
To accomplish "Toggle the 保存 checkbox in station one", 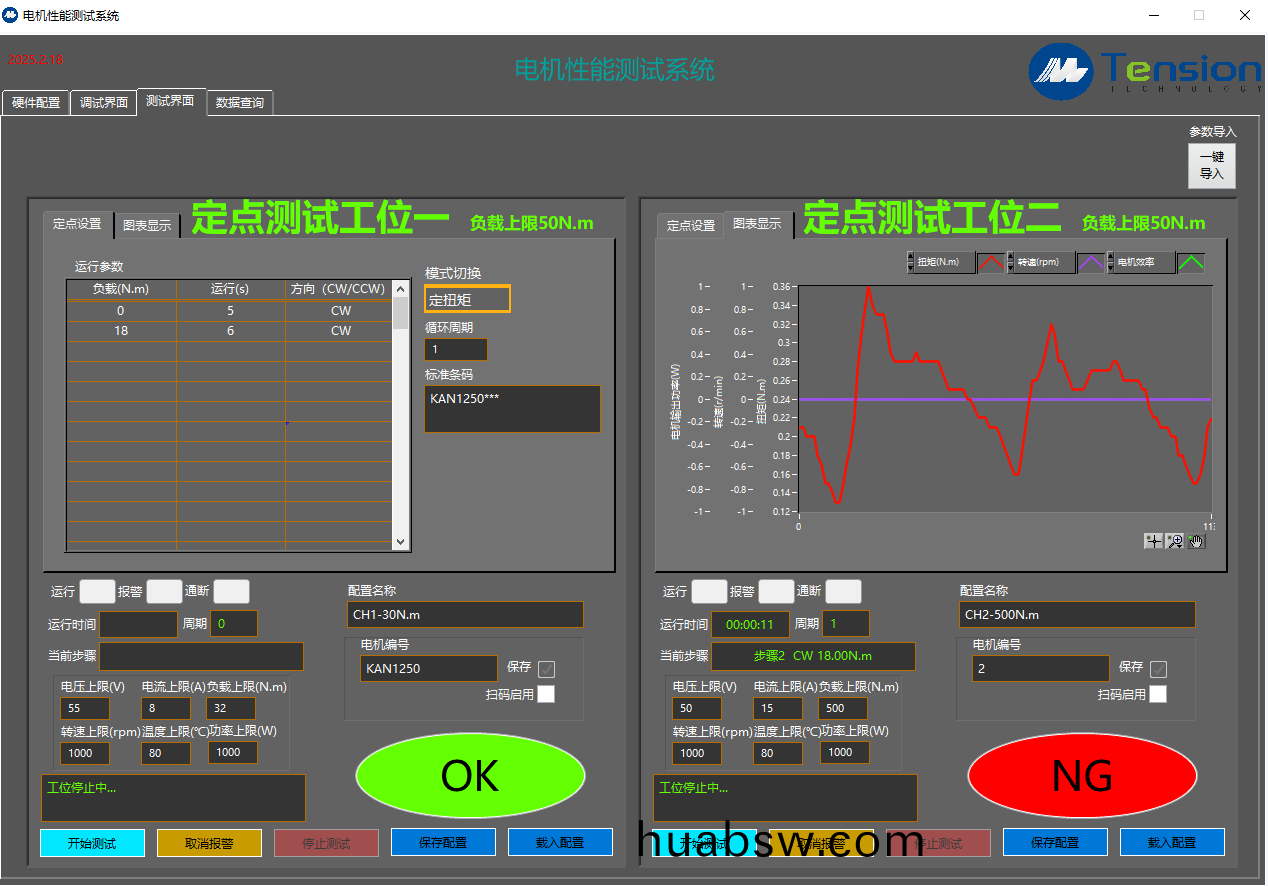I will [546, 669].
